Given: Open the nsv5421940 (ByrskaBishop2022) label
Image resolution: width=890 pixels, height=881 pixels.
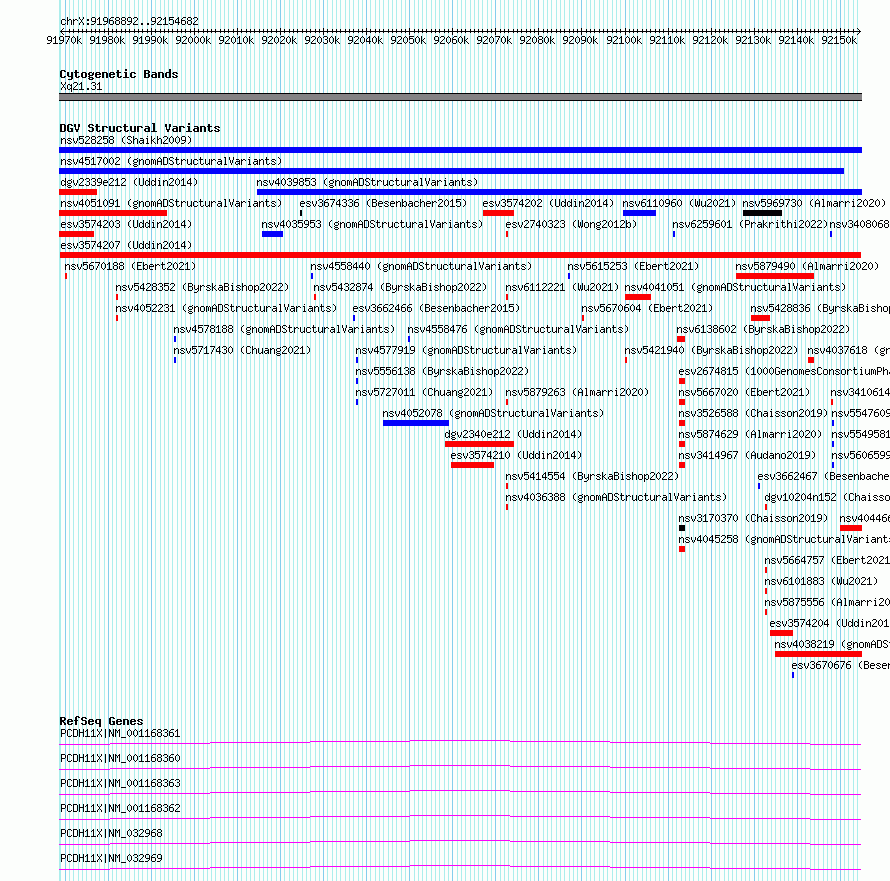Looking at the screenshot, I should point(711,350).
